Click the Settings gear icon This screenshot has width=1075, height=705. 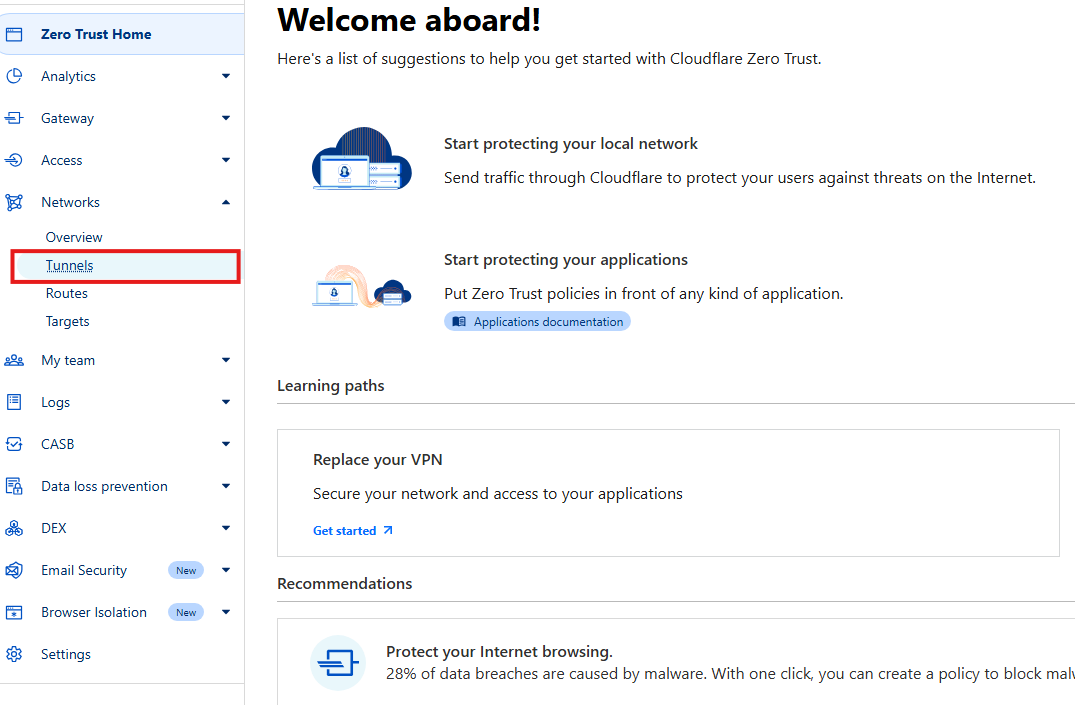click(14, 654)
